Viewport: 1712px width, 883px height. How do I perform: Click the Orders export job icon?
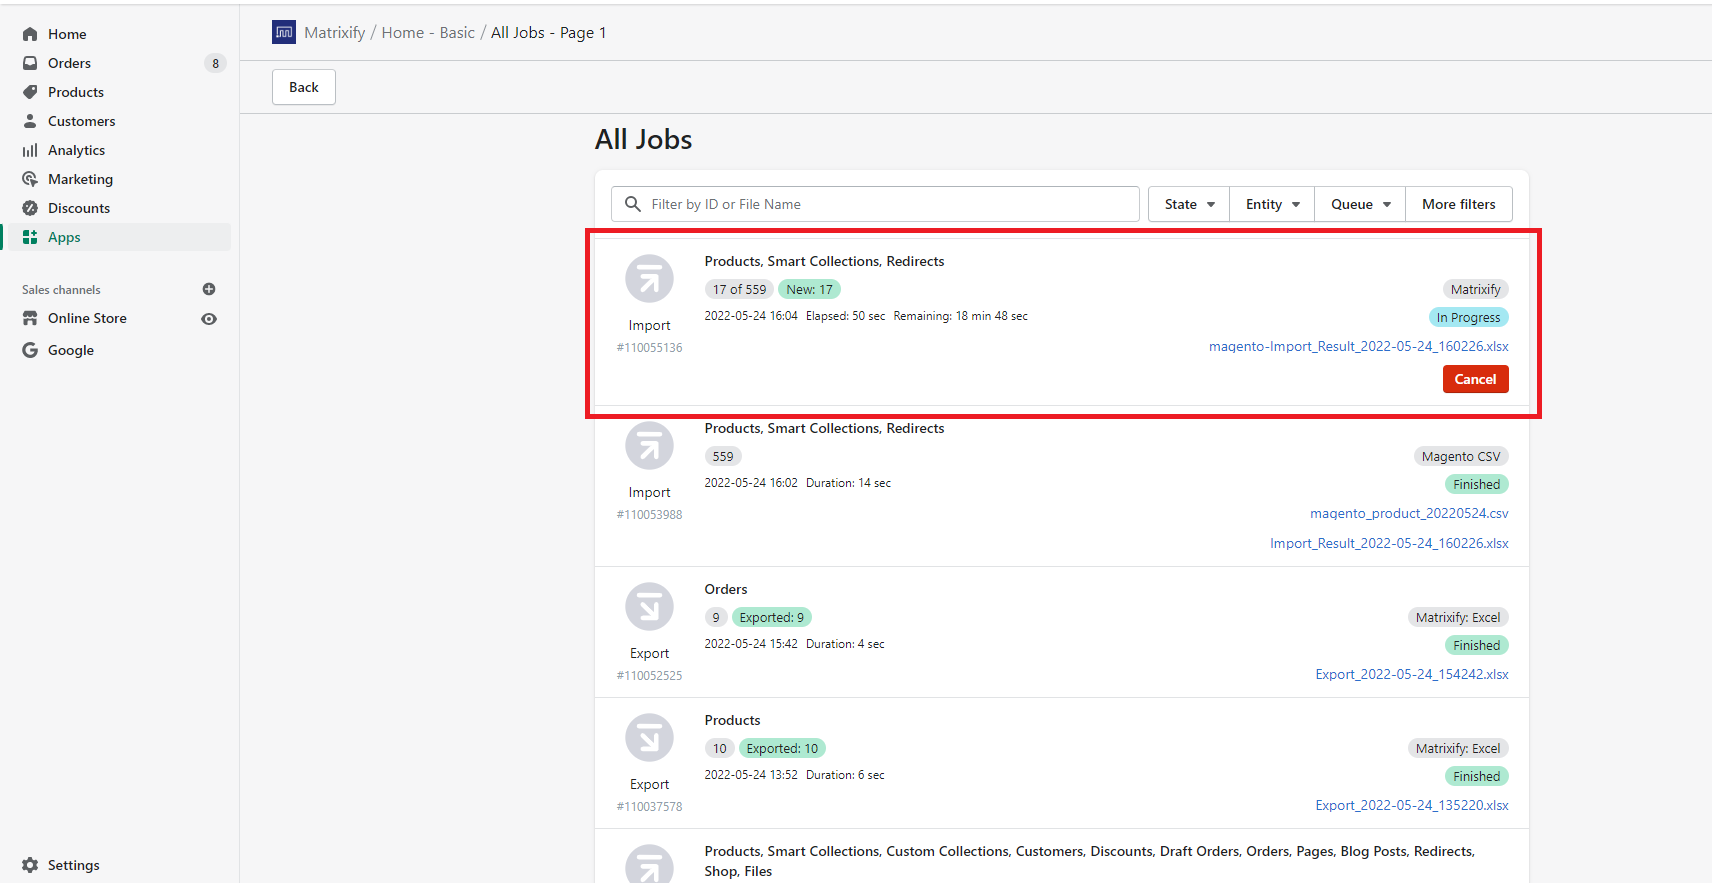point(649,607)
